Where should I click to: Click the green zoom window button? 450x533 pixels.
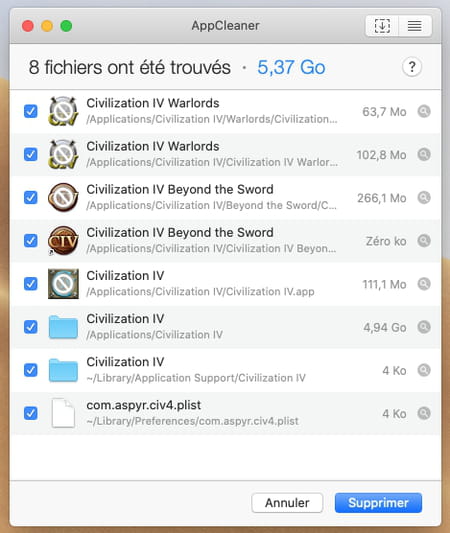pos(66,26)
